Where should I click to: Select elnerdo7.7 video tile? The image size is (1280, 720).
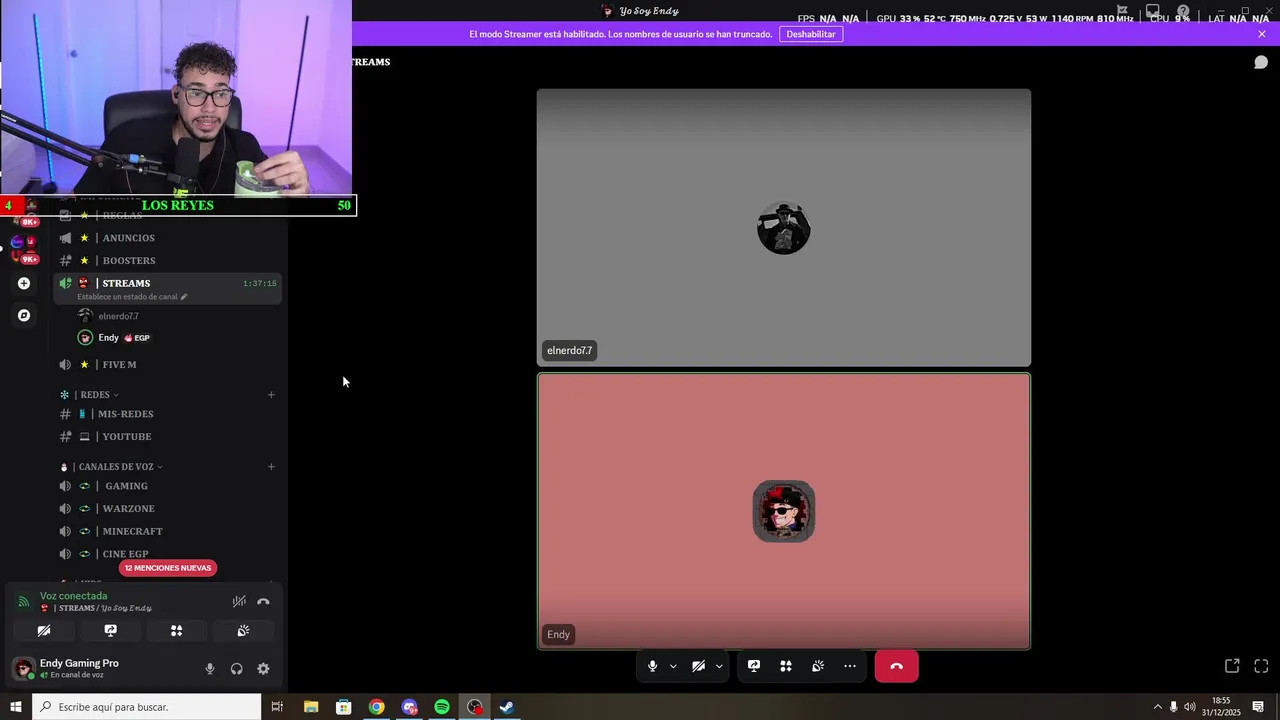[784, 227]
